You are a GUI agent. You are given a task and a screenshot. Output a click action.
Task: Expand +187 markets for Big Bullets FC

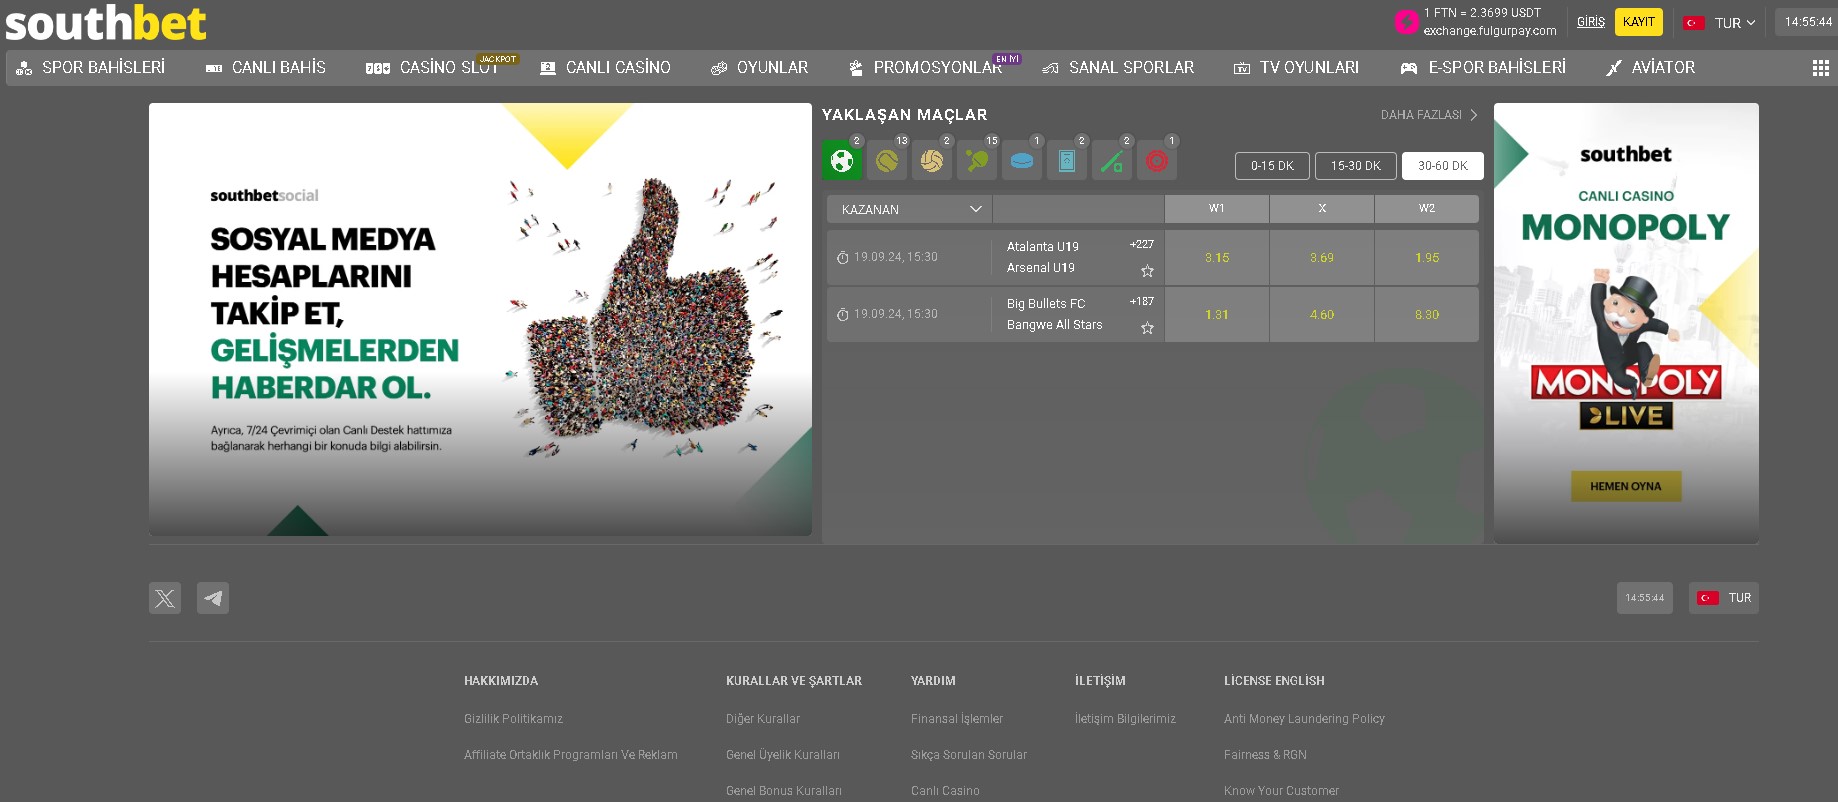[x=1142, y=301]
